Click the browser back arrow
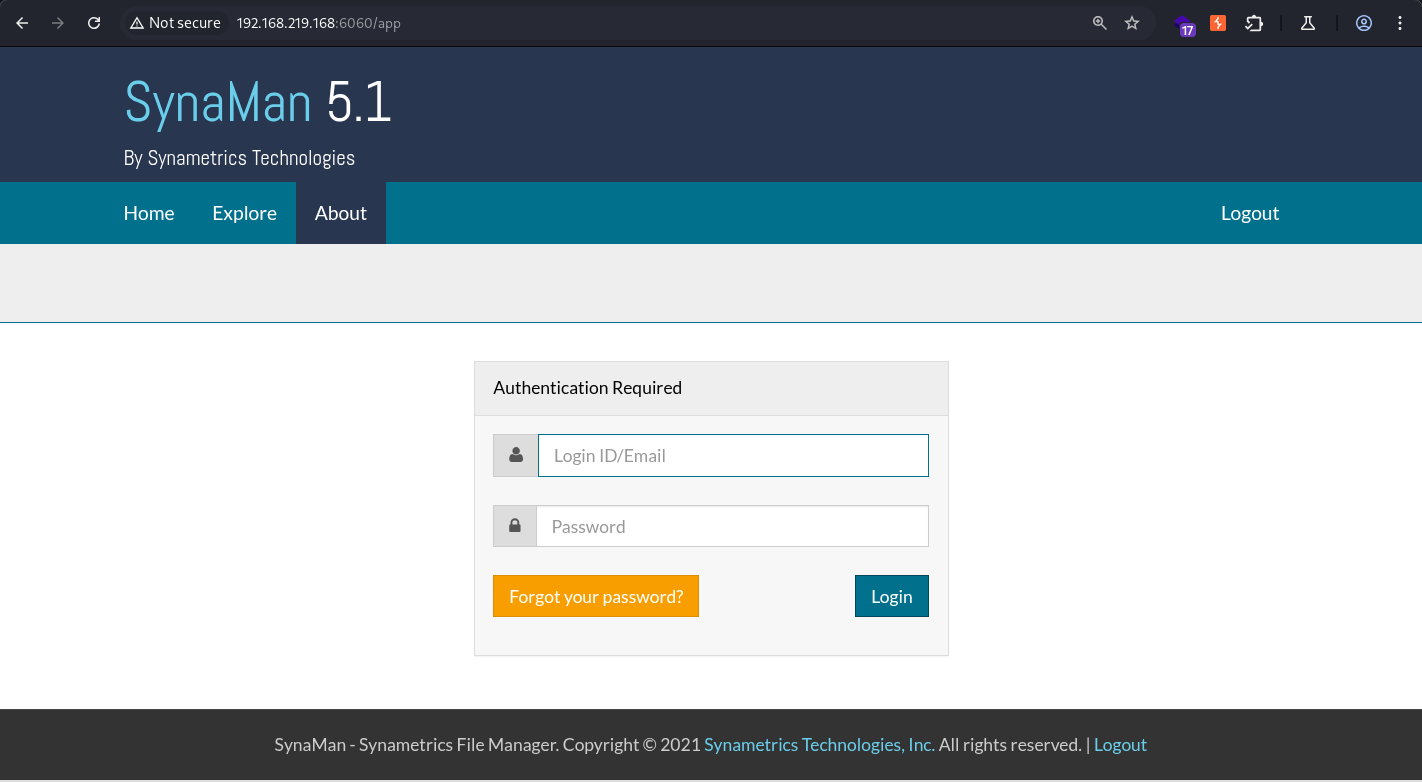Image resolution: width=1422 pixels, height=782 pixels. click(x=22, y=23)
